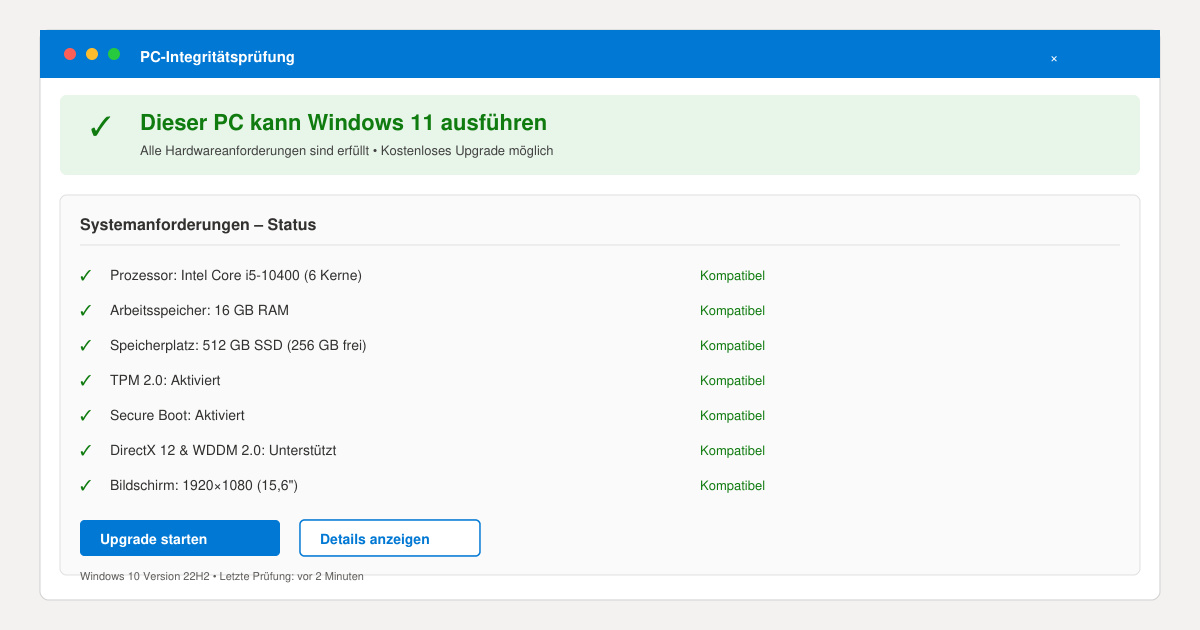Screen dimensions: 1200x630
Task: Select 'Prozessor: Intel Core i5-10400 (6 Kerne)' text
Action: 236,275
